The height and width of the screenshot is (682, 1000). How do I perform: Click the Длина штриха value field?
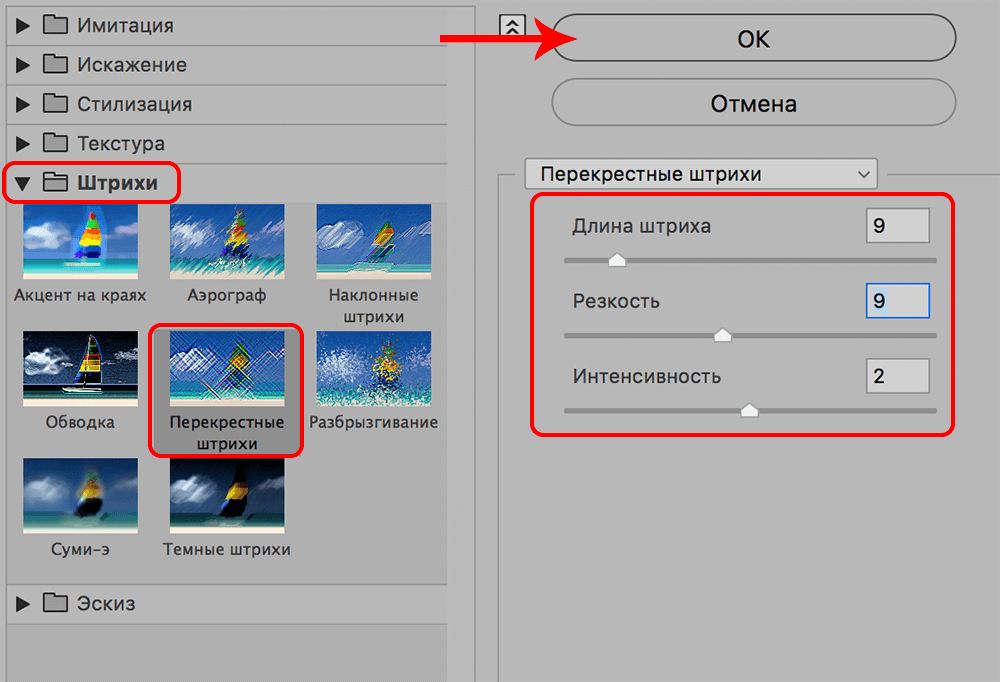click(897, 225)
